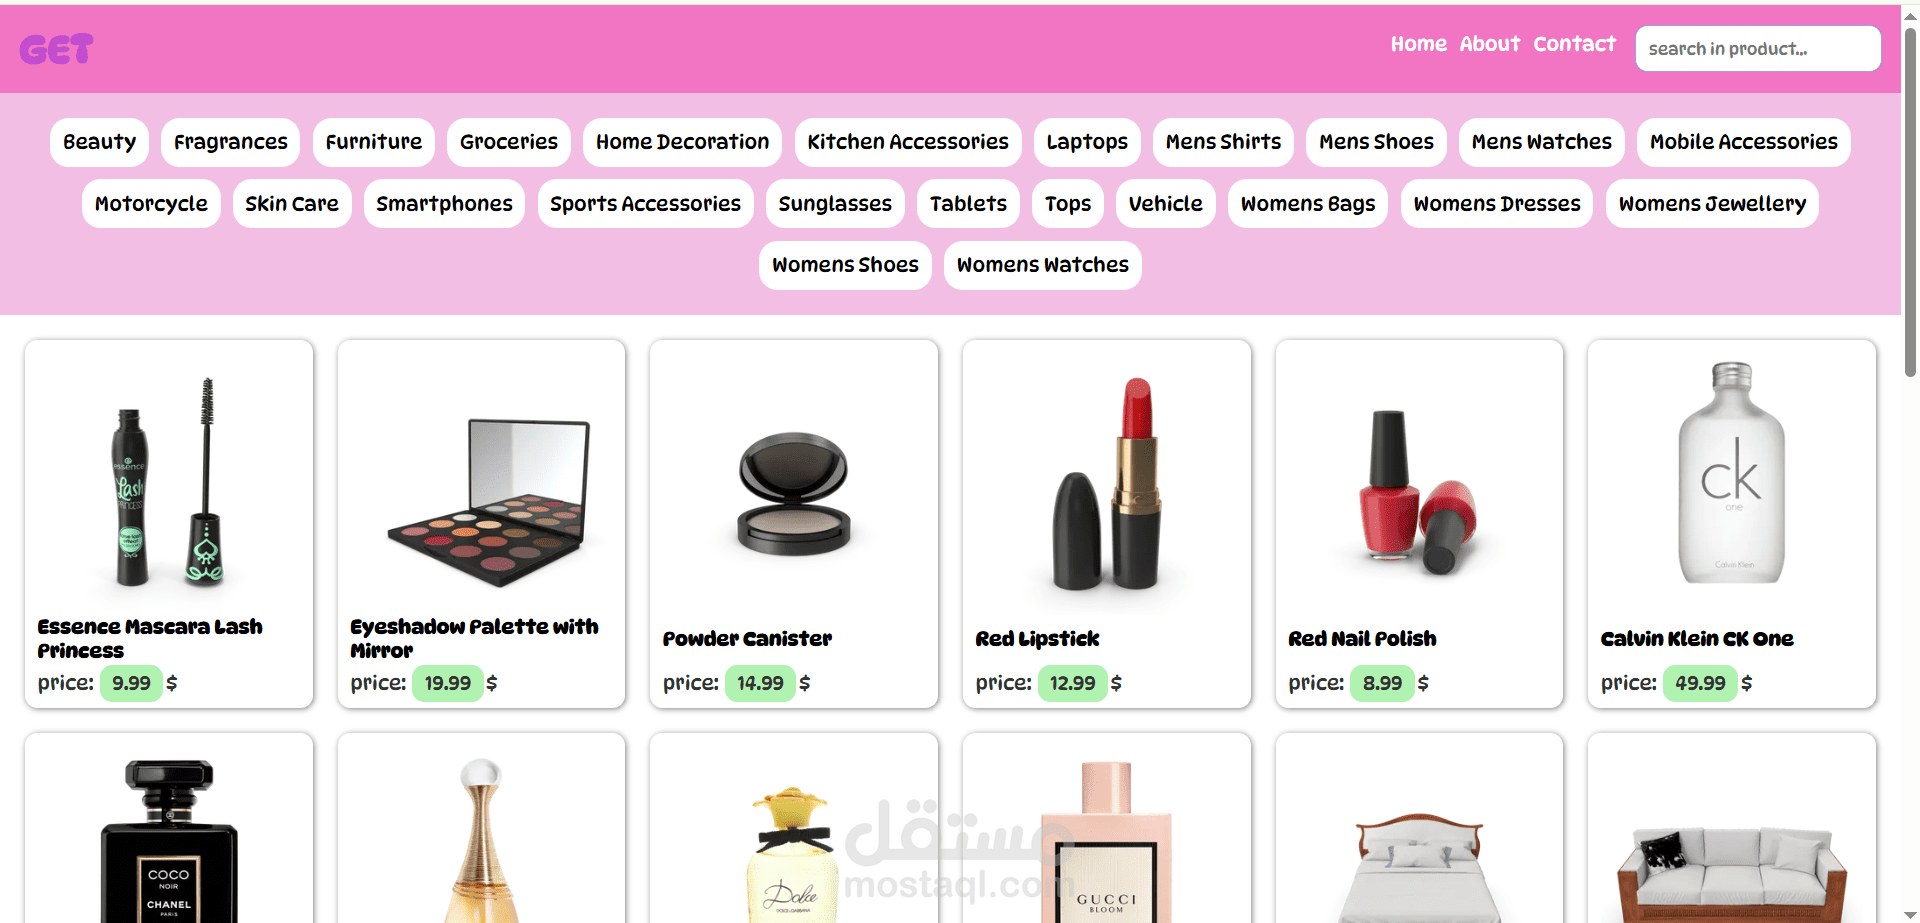
Task: Show Skin Care products
Action: point(292,204)
